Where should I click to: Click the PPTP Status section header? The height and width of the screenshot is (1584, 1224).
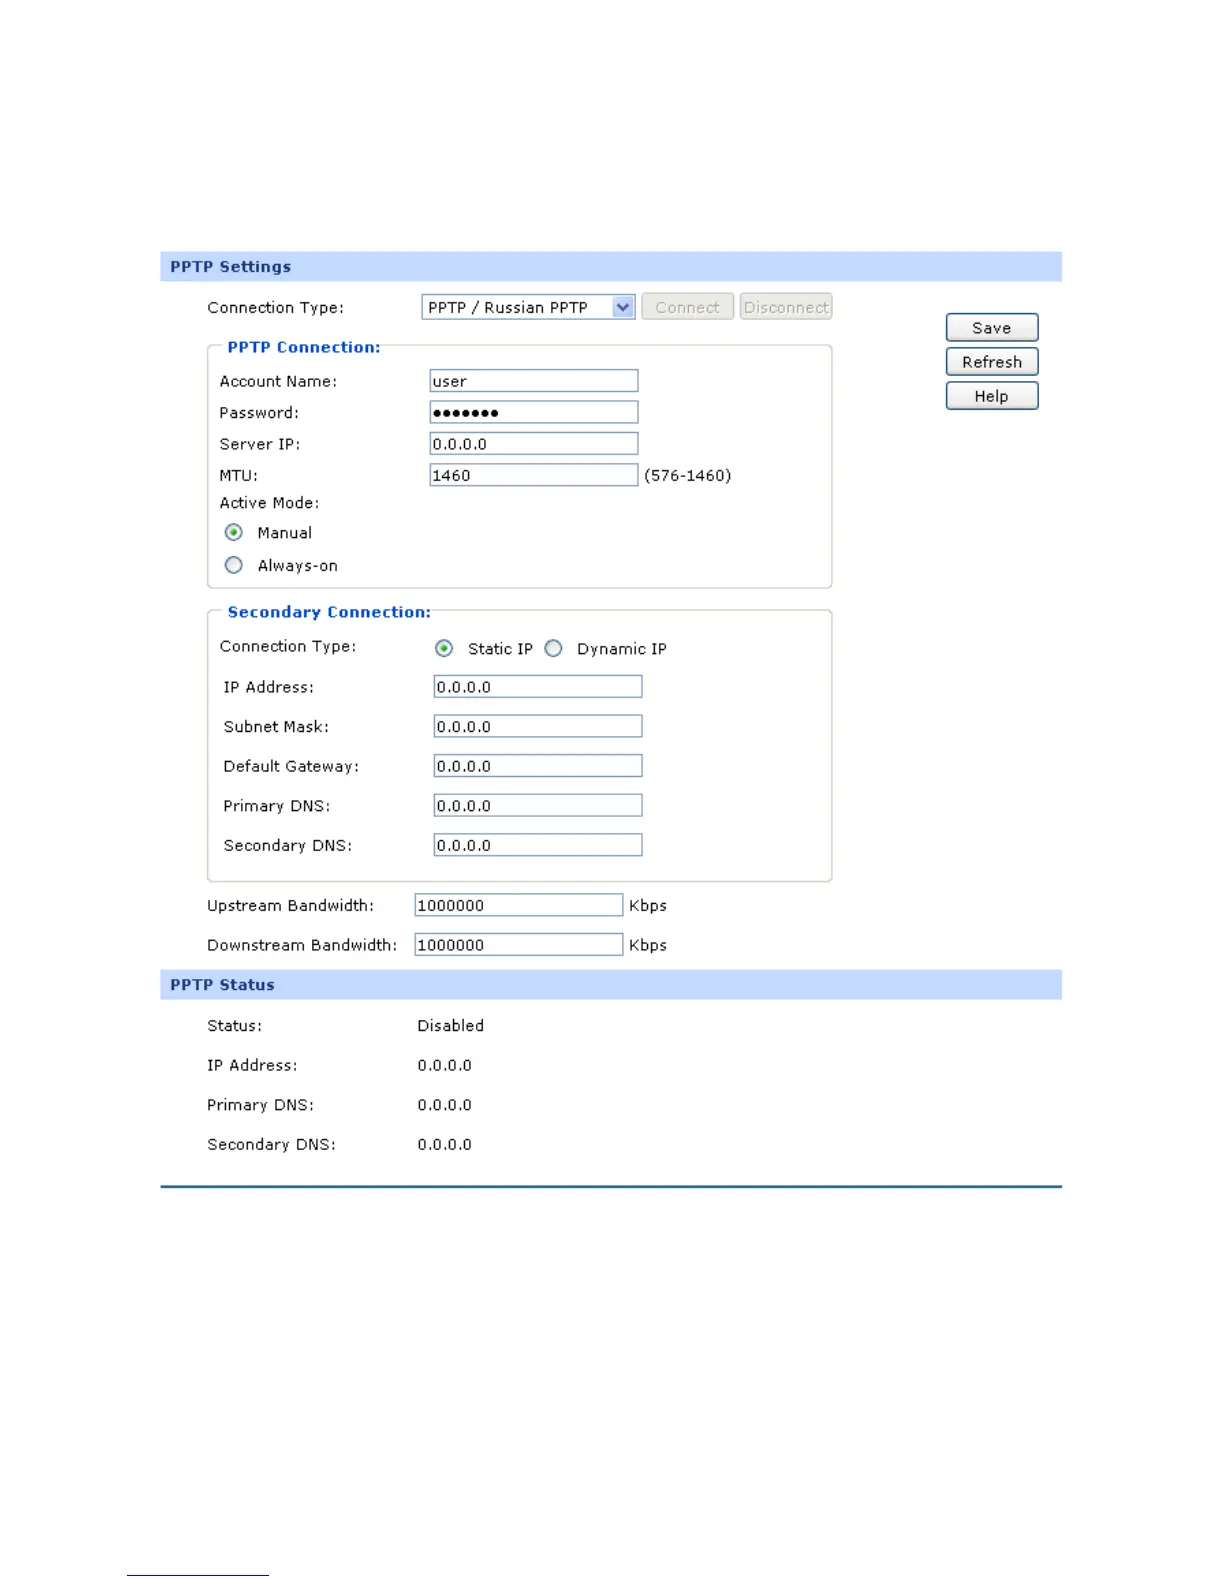(611, 985)
